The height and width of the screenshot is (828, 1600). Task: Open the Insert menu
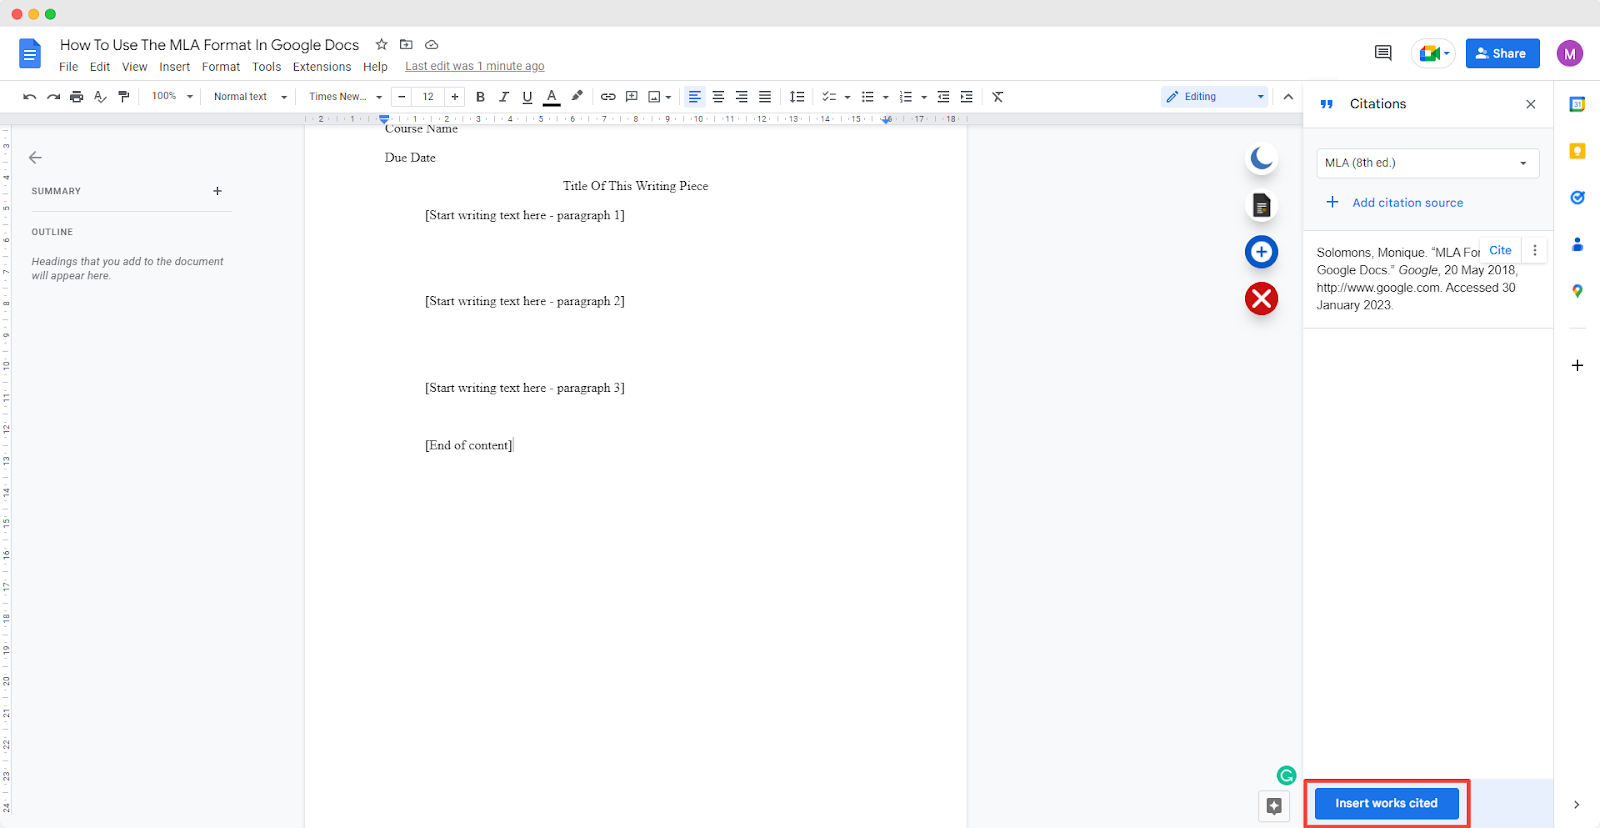(175, 67)
